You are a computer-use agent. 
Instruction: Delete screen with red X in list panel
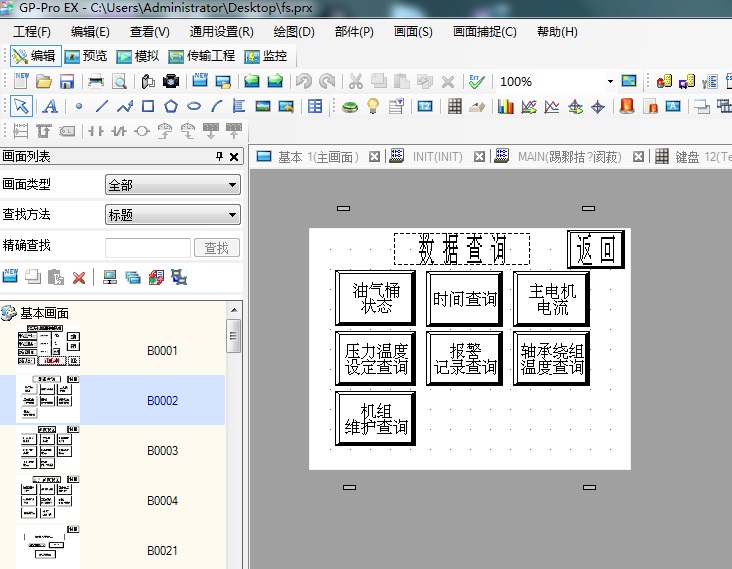click(x=78, y=277)
